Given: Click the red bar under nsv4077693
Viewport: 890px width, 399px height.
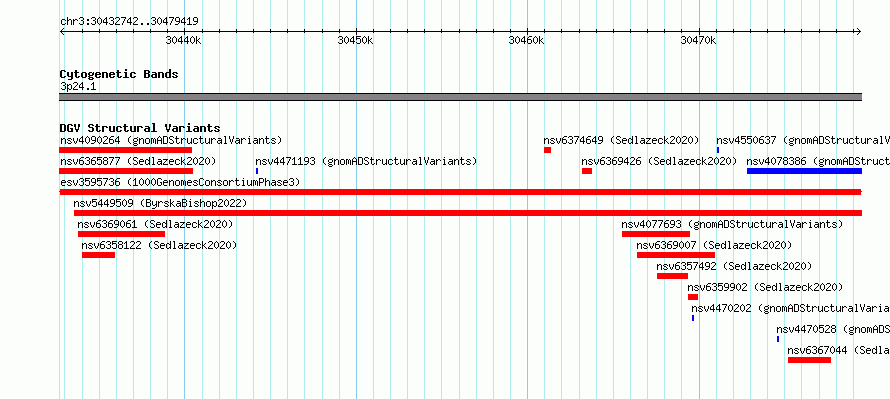Looking at the screenshot, I should pos(656,234).
